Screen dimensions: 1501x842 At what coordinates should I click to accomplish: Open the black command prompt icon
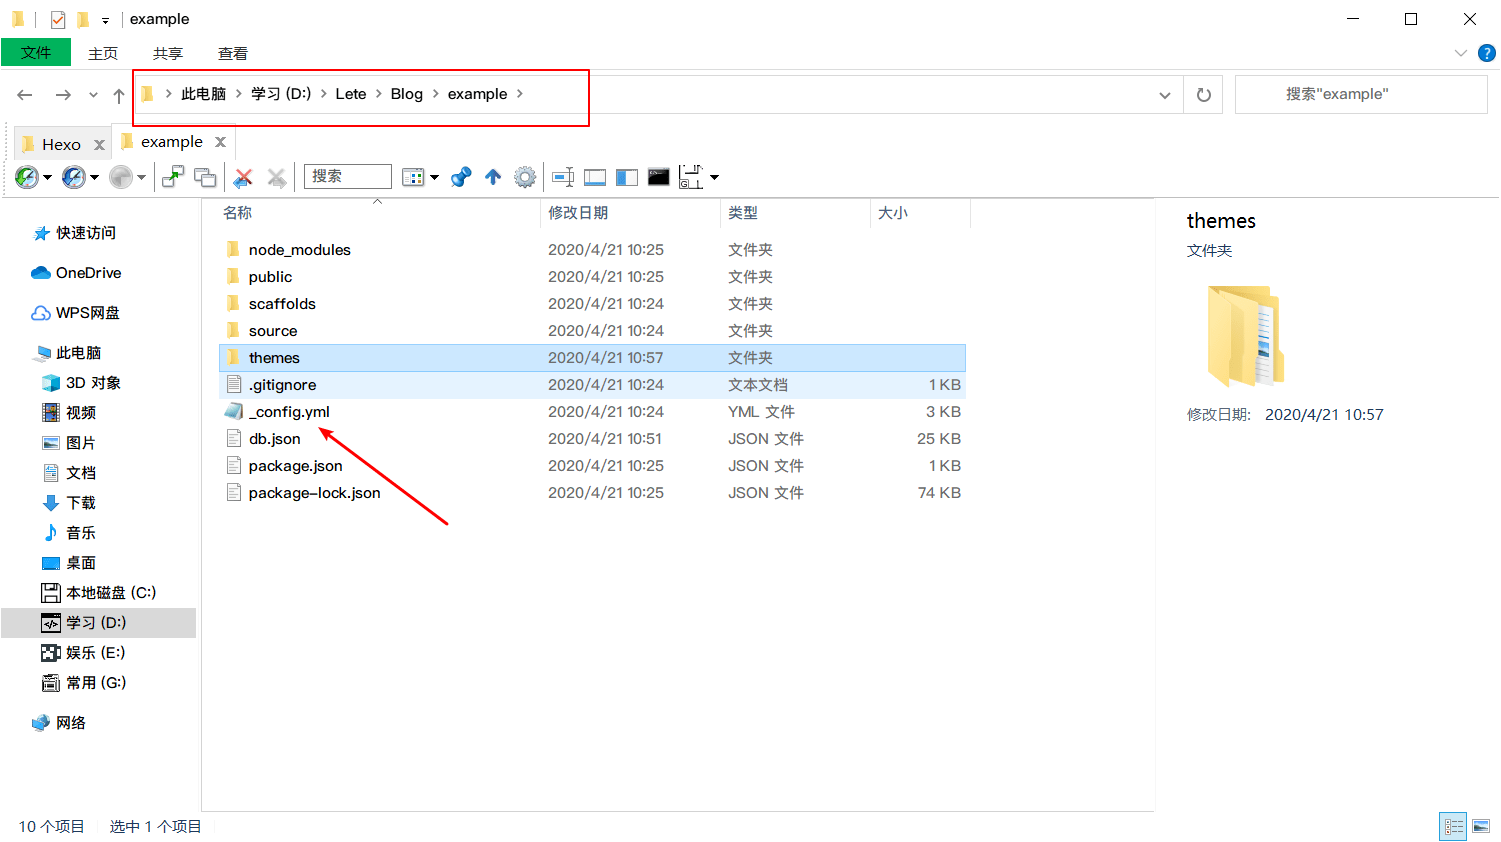click(658, 178)
